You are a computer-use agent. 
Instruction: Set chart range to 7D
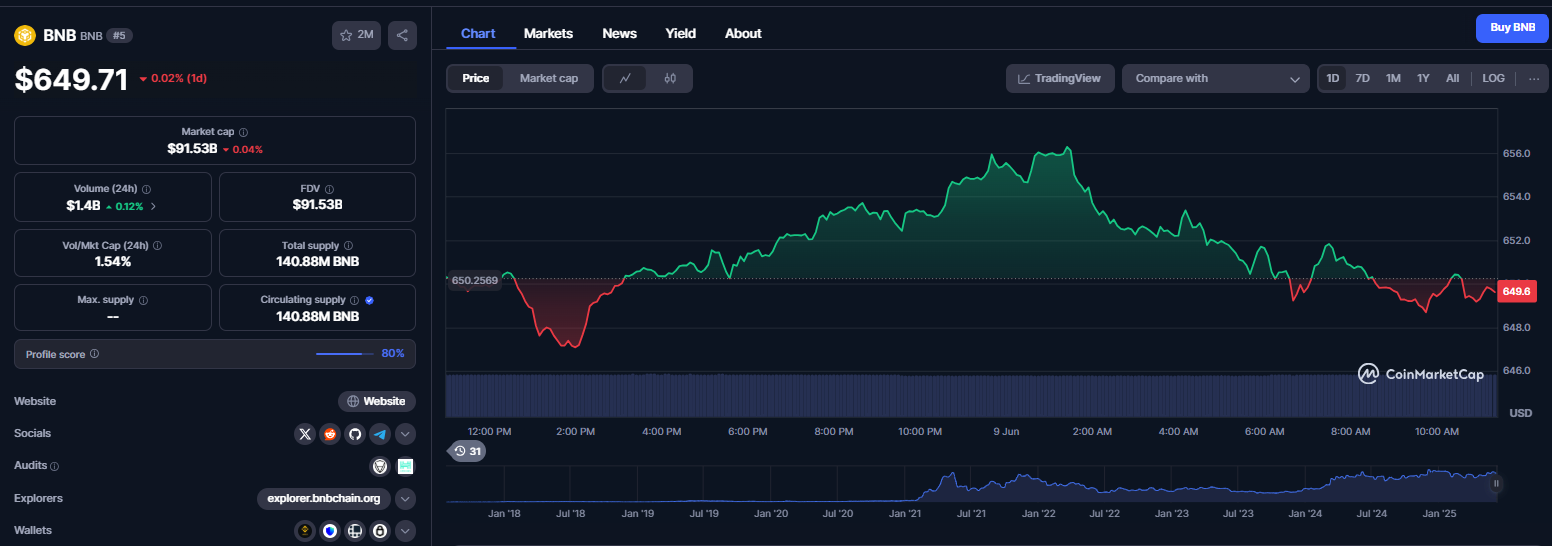pyautogui.click(x=1362, y=78)
